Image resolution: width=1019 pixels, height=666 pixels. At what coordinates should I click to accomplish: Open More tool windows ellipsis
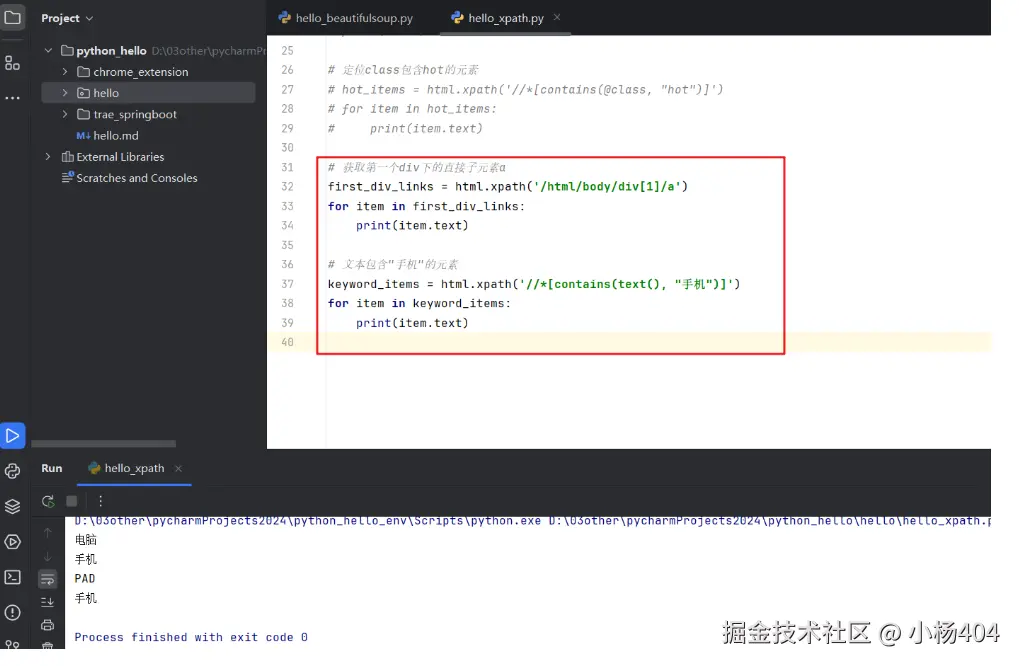12,98
